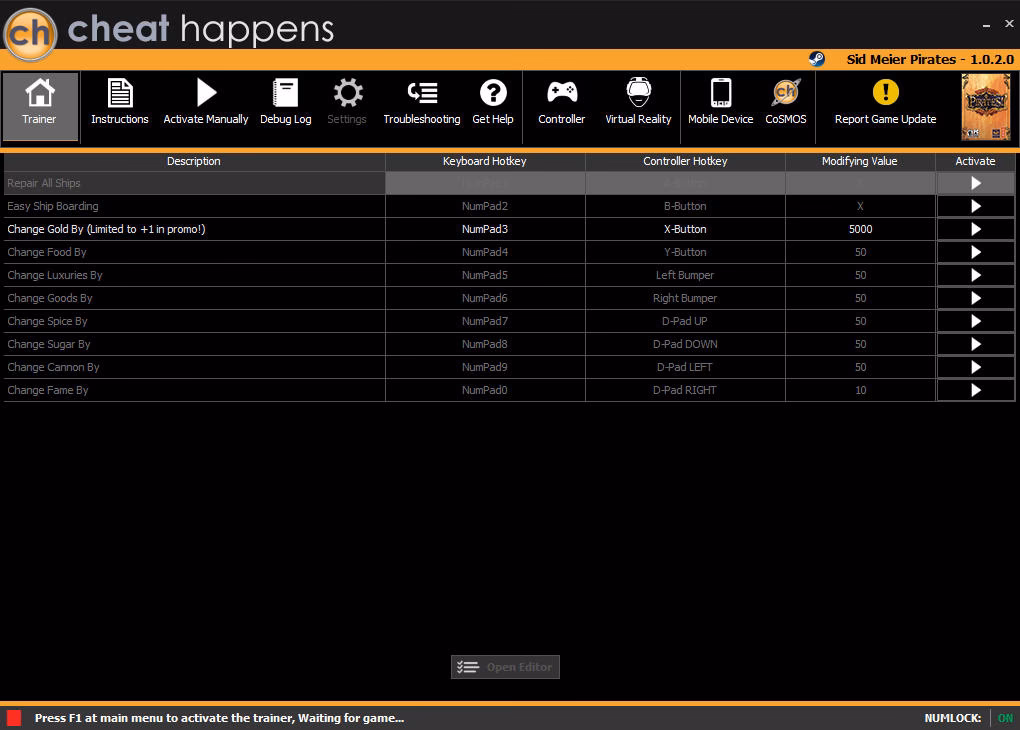Select the NumPad3 keyboard hotkey cell
Viewport: 1020px width, 730px height.
pyautogui.click(x=485, y=229)
